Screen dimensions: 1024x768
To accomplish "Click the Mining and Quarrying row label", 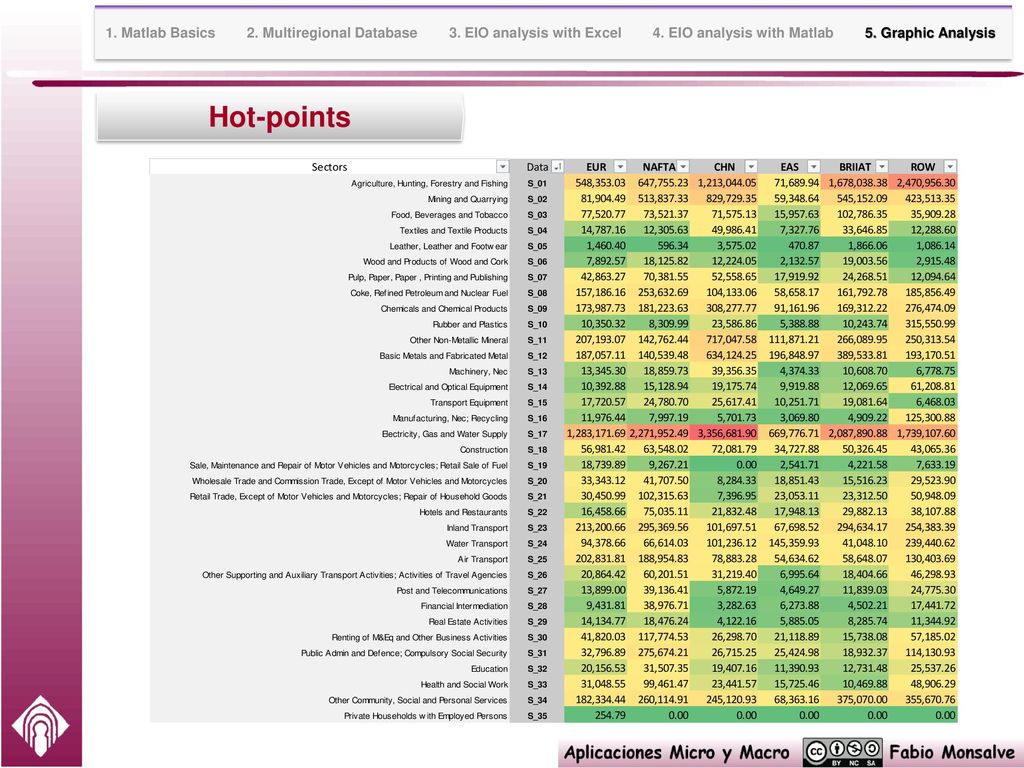I will [468, 199].
